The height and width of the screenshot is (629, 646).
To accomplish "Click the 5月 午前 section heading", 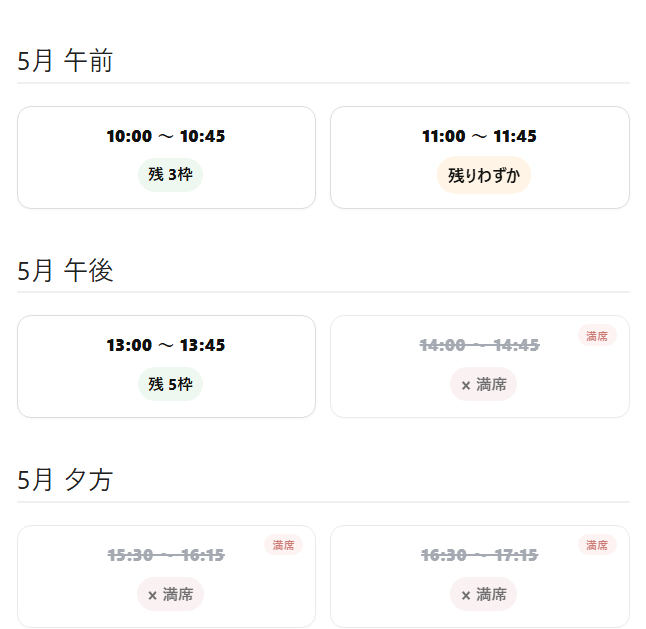I will [x=65, y=62].
